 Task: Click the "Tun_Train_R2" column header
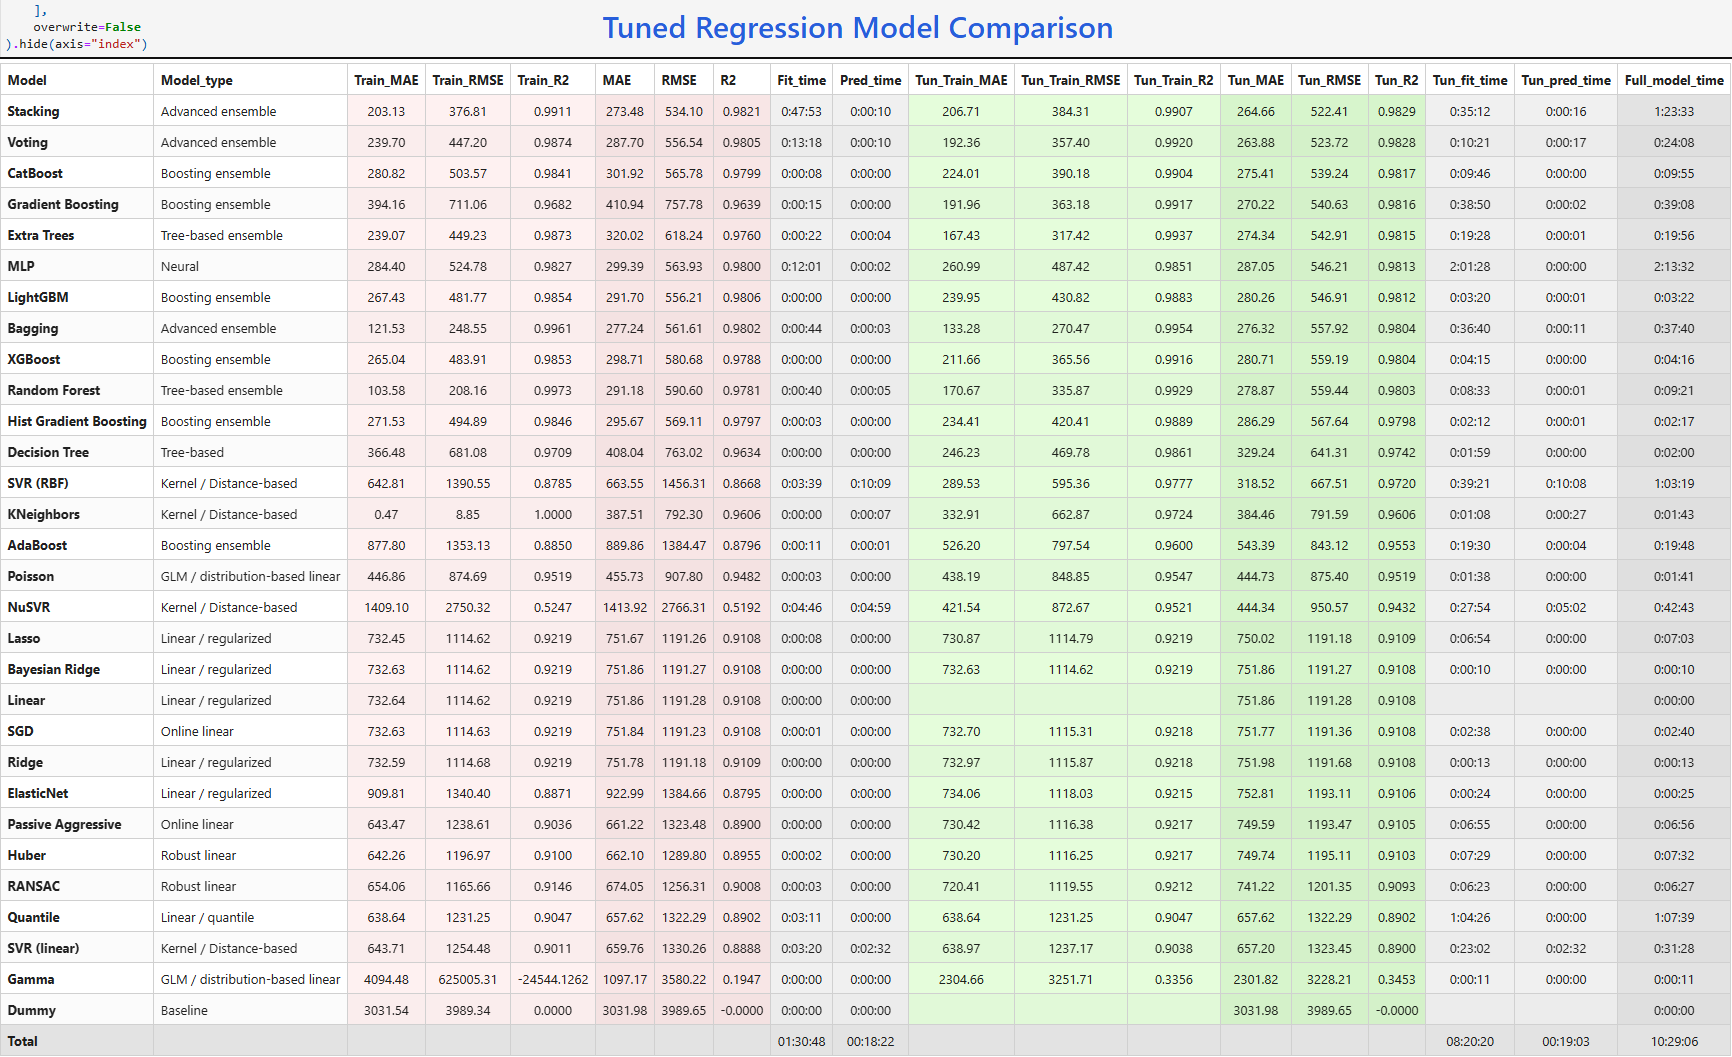coord(1174,80)
